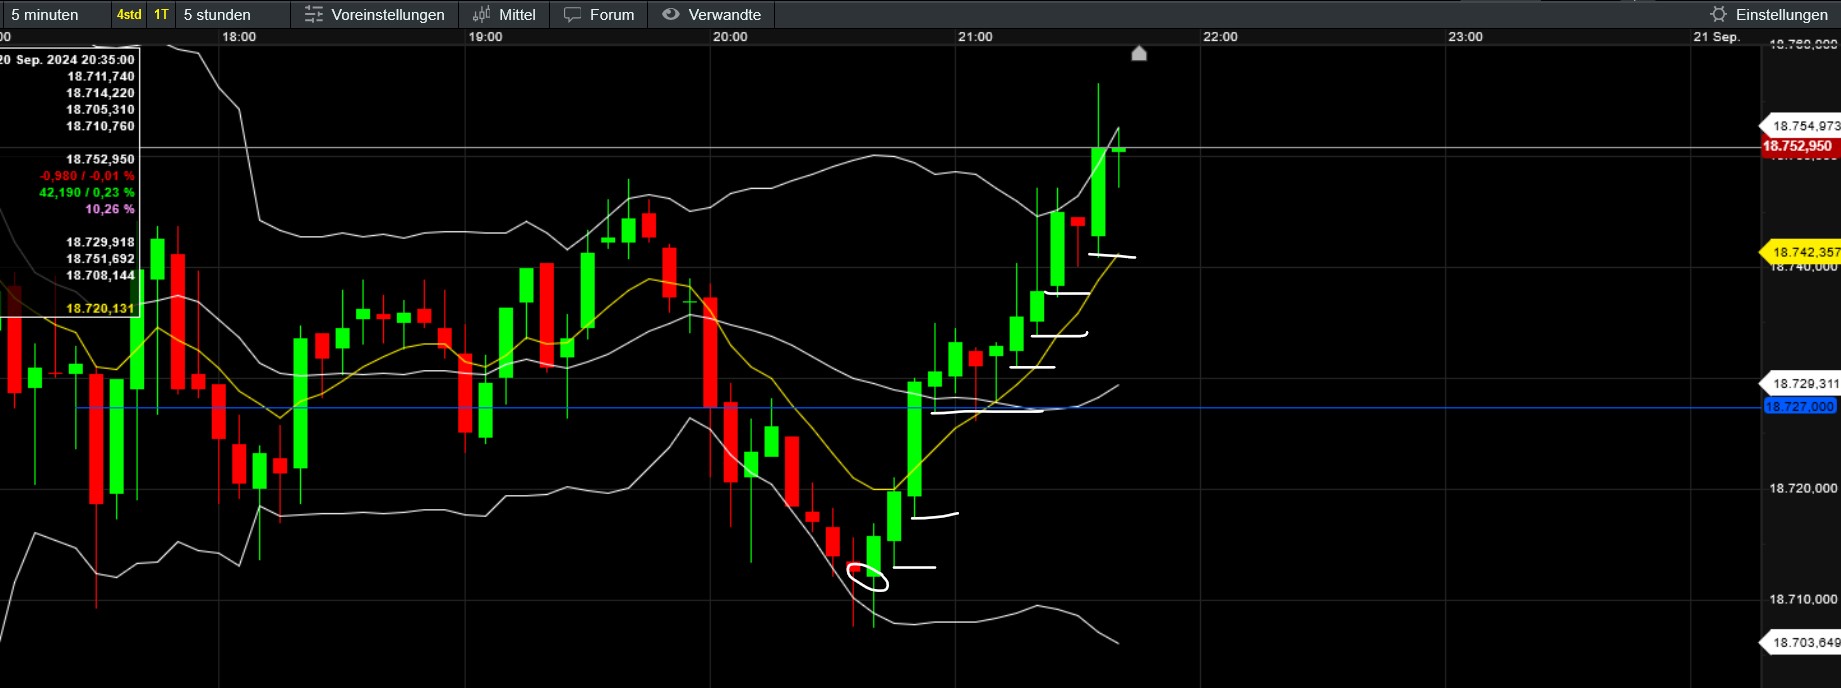
Task: Click the 18.705,310 low value in info box
Action: (x=100, y=110)
